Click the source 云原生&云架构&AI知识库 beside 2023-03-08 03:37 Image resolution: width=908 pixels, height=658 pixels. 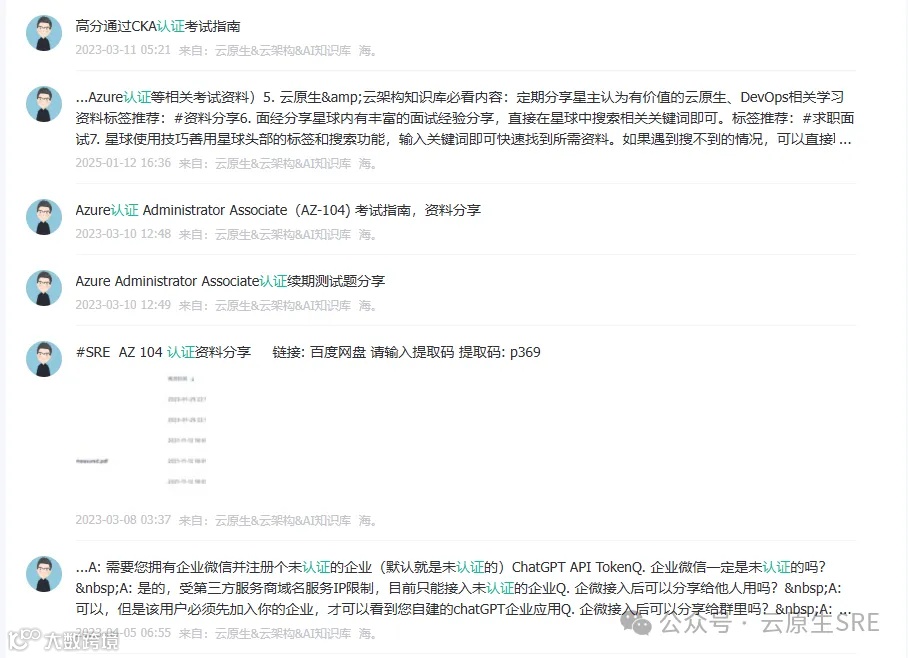[x=283, y=520]
